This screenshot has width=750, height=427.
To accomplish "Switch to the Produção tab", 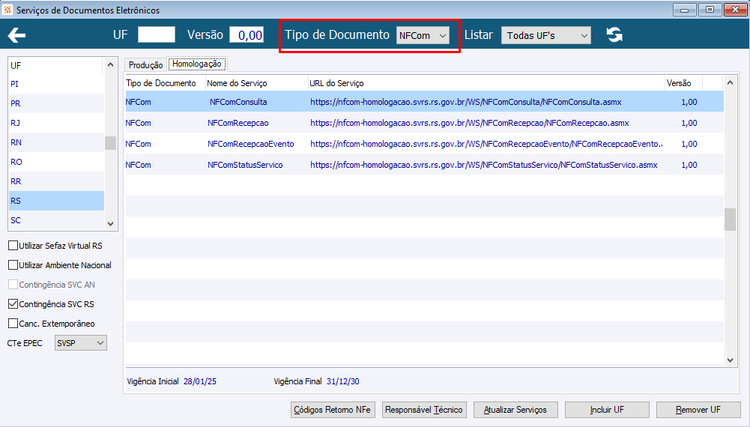I will coord(145,65).
